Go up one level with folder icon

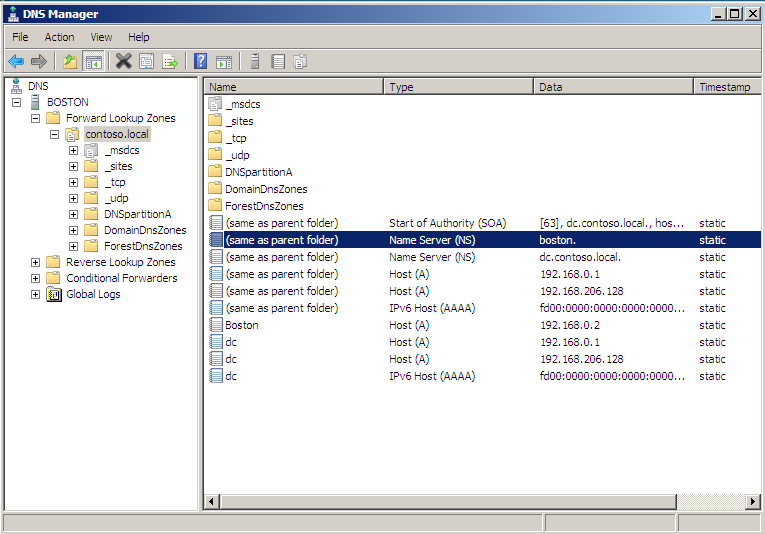click(70, 61)
